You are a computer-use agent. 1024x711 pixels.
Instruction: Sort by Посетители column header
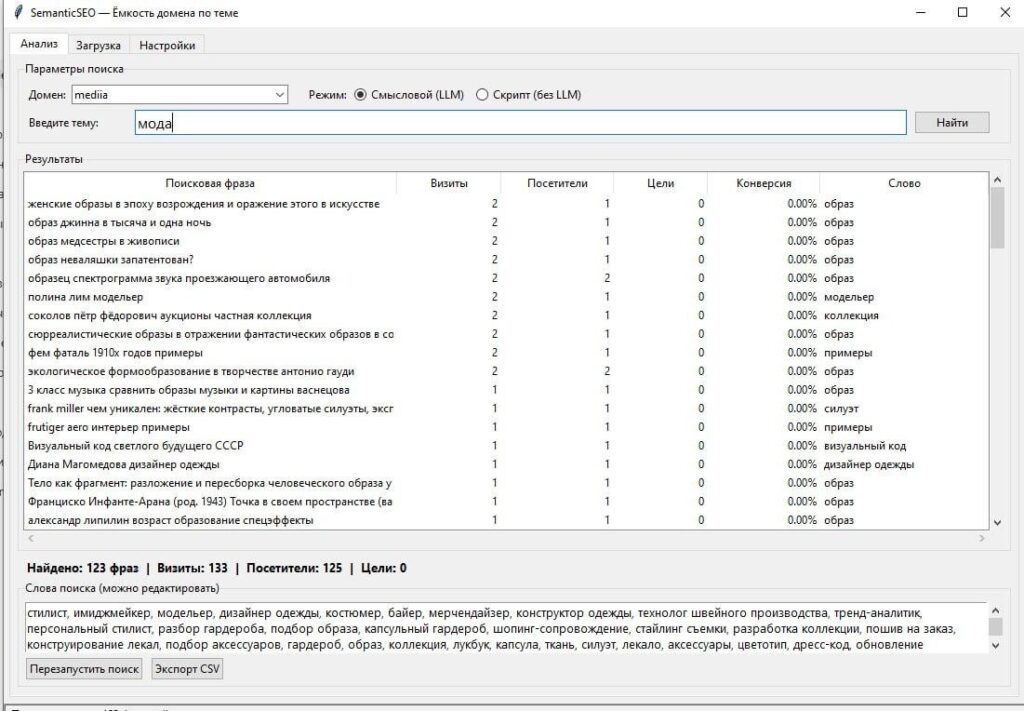(x=557, y=183)
